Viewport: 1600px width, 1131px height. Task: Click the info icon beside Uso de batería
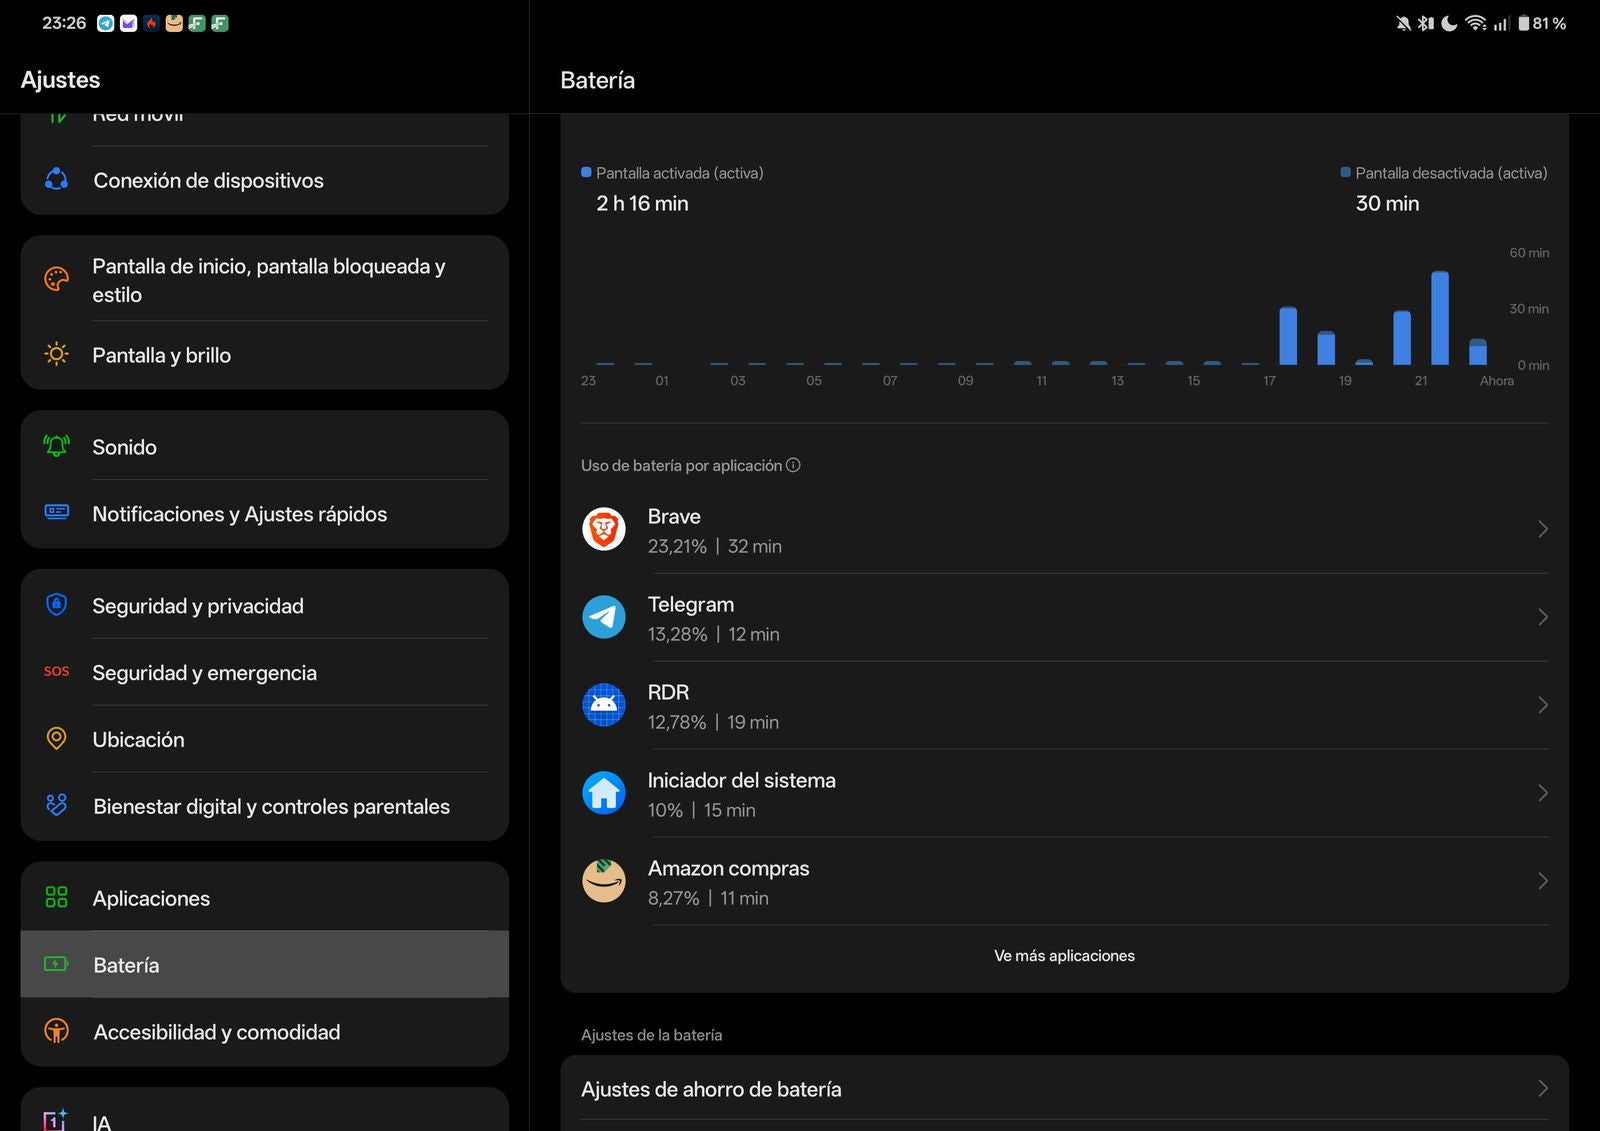(793, 465)
